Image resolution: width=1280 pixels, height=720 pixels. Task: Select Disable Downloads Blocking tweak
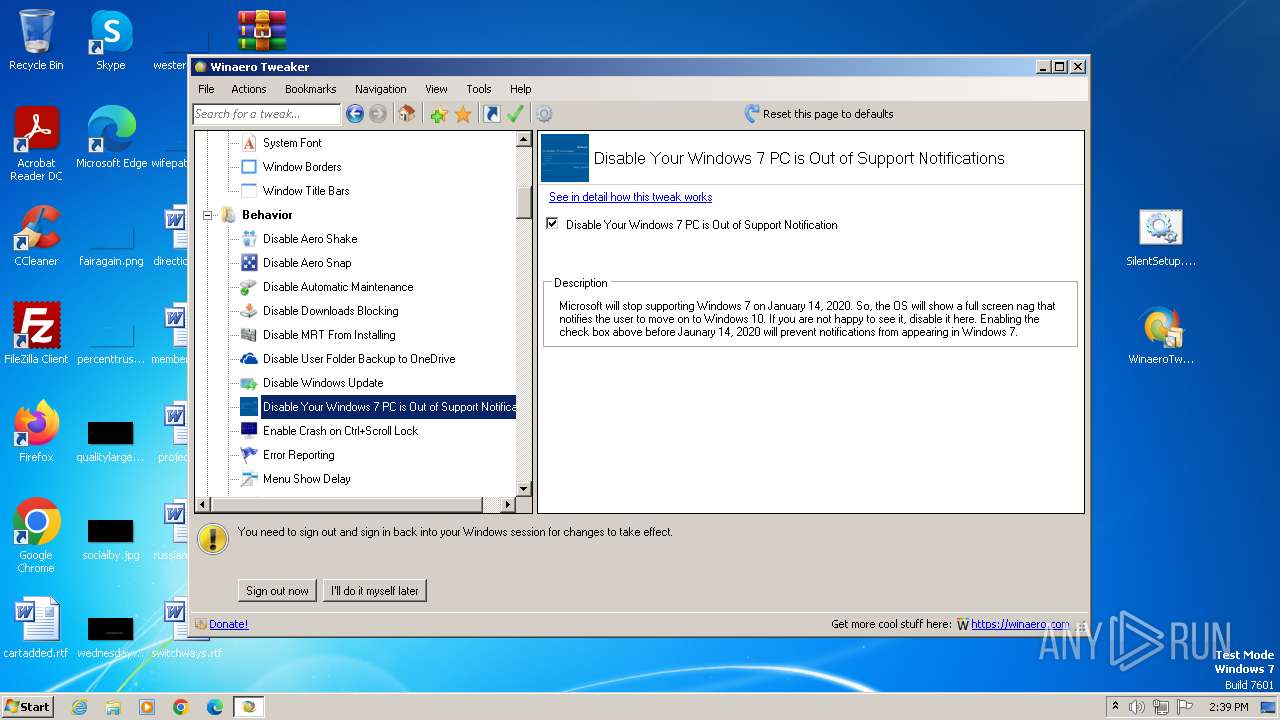(x=331, y=311)
